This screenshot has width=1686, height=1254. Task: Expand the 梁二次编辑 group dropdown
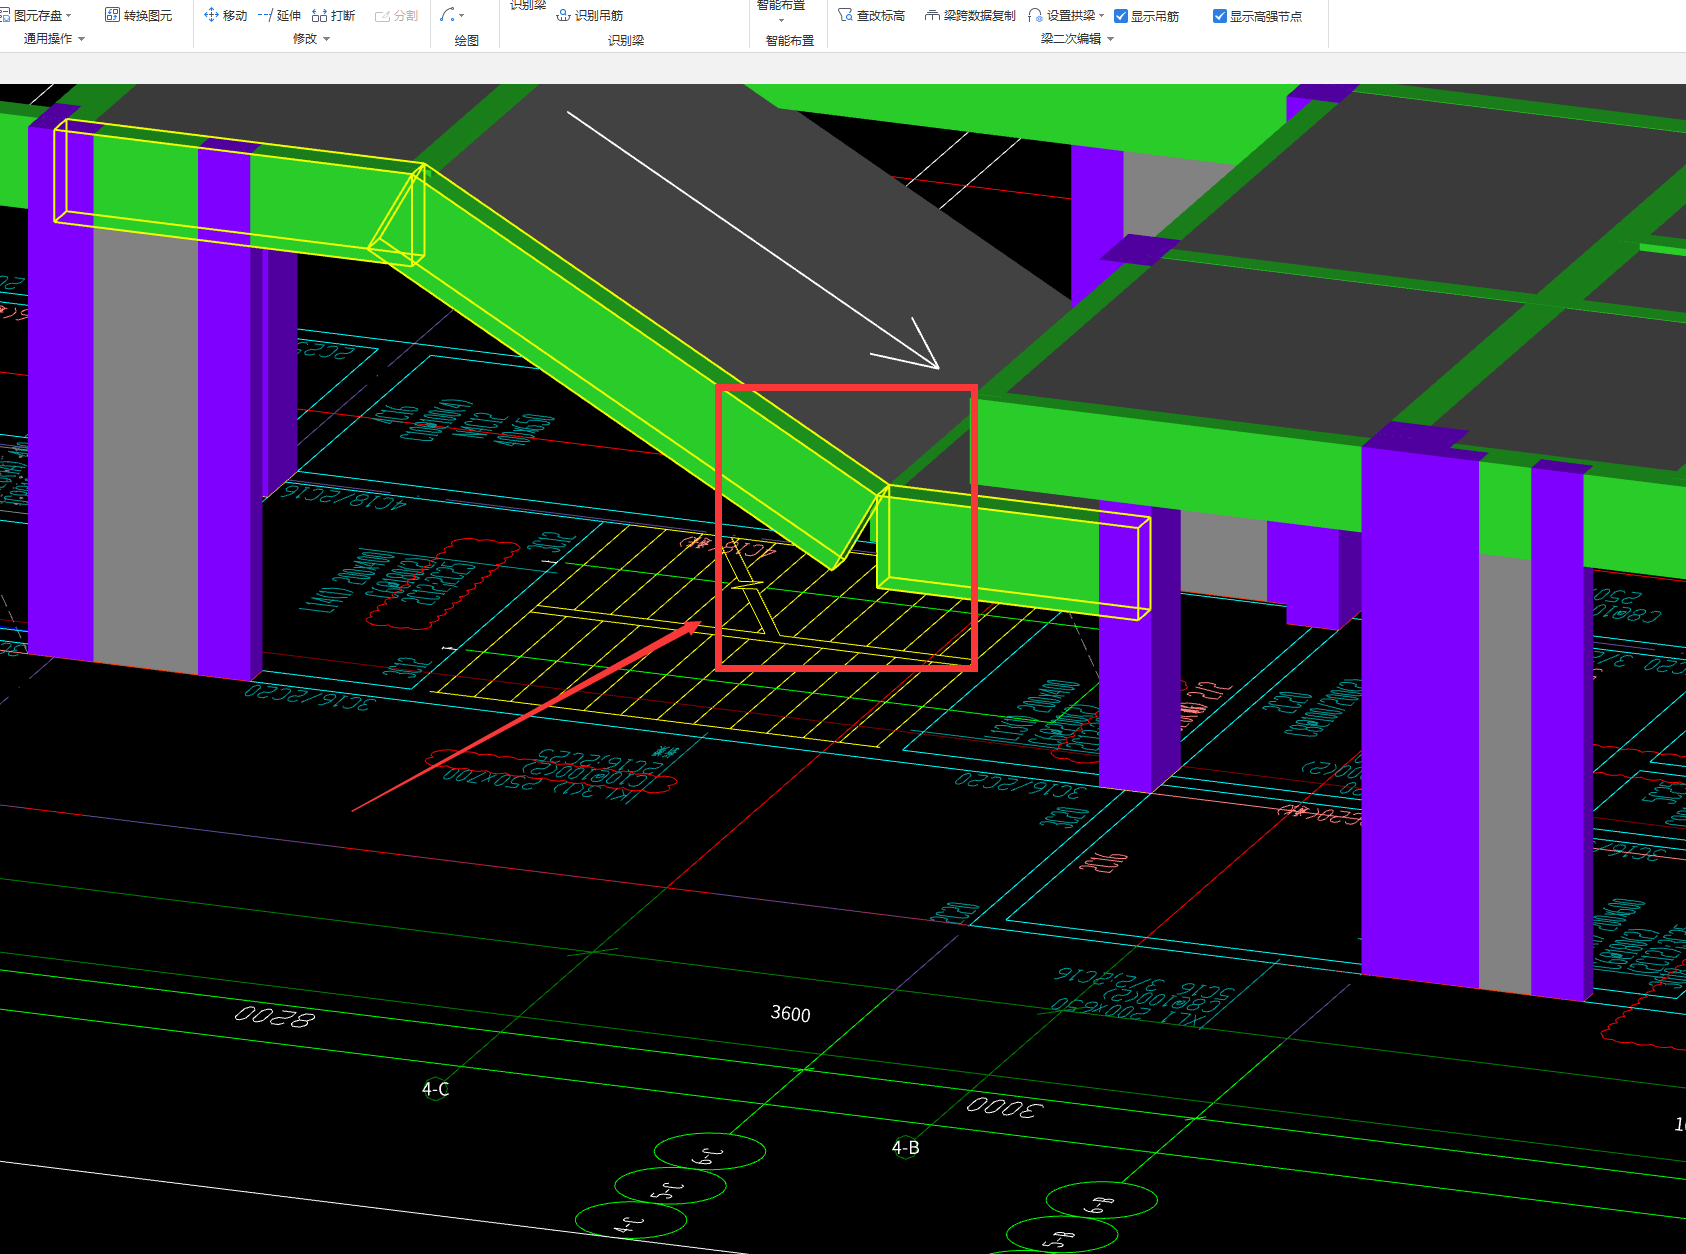click(x=1111, y=39)
